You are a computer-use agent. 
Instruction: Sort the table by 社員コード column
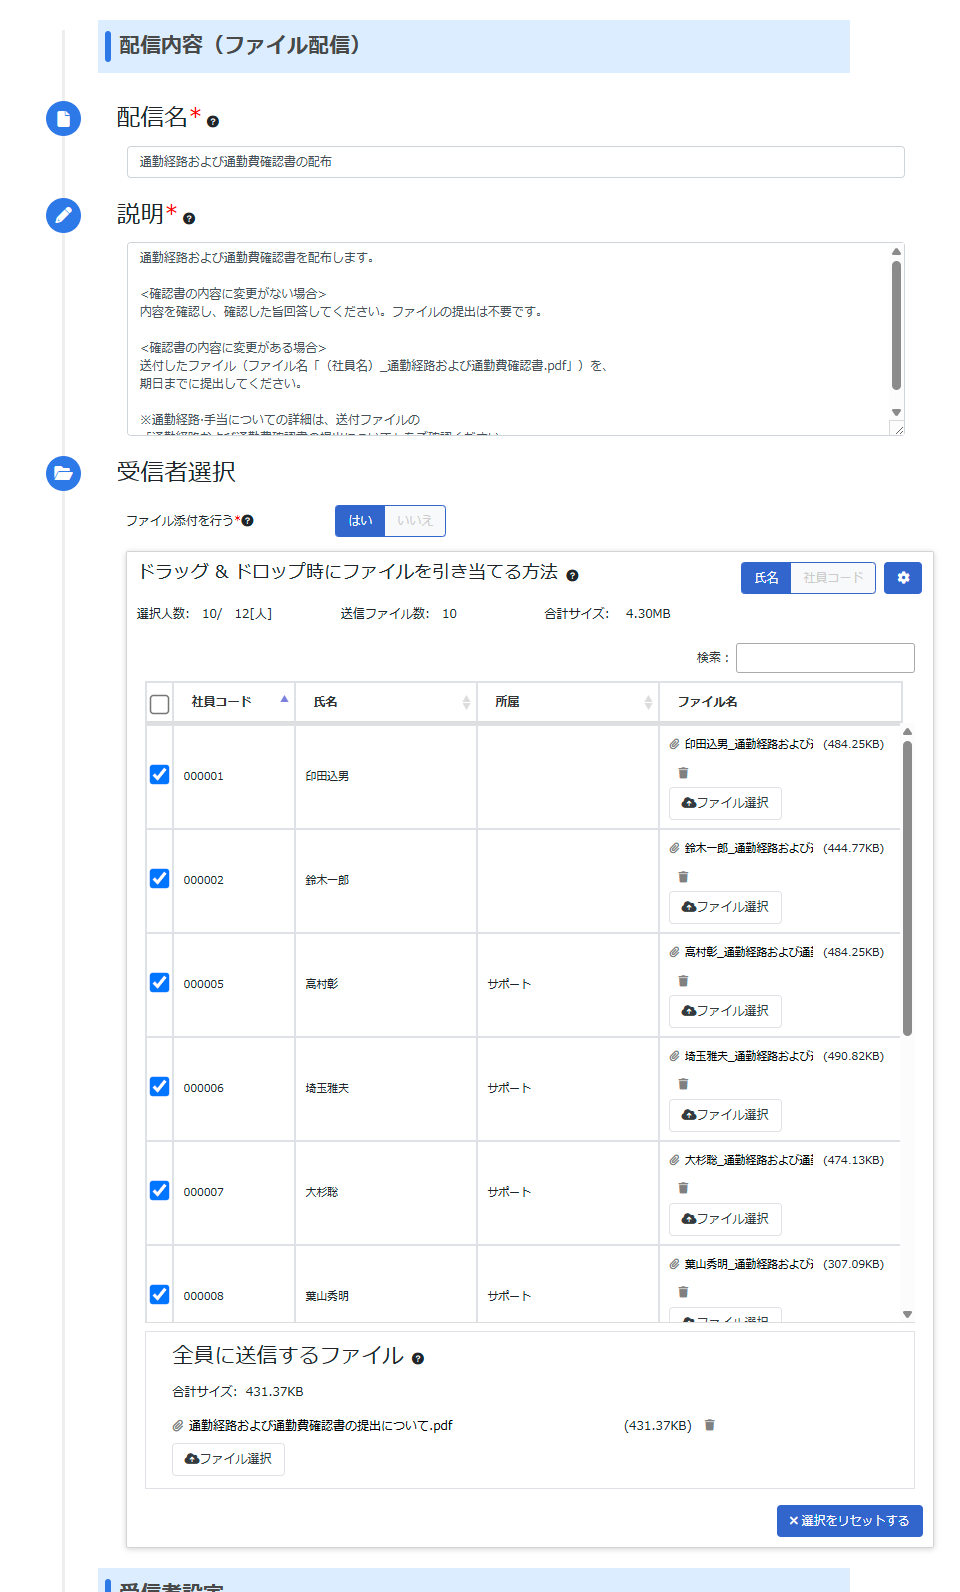coord(234,702)
